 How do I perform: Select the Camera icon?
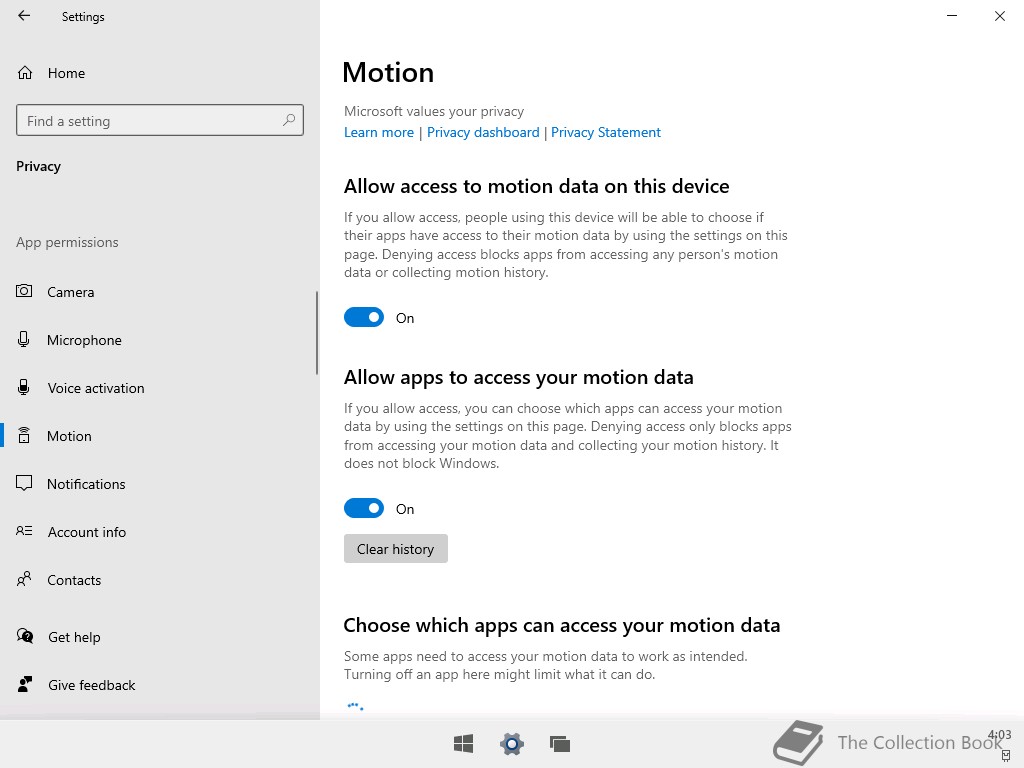[x=24, y=291]
